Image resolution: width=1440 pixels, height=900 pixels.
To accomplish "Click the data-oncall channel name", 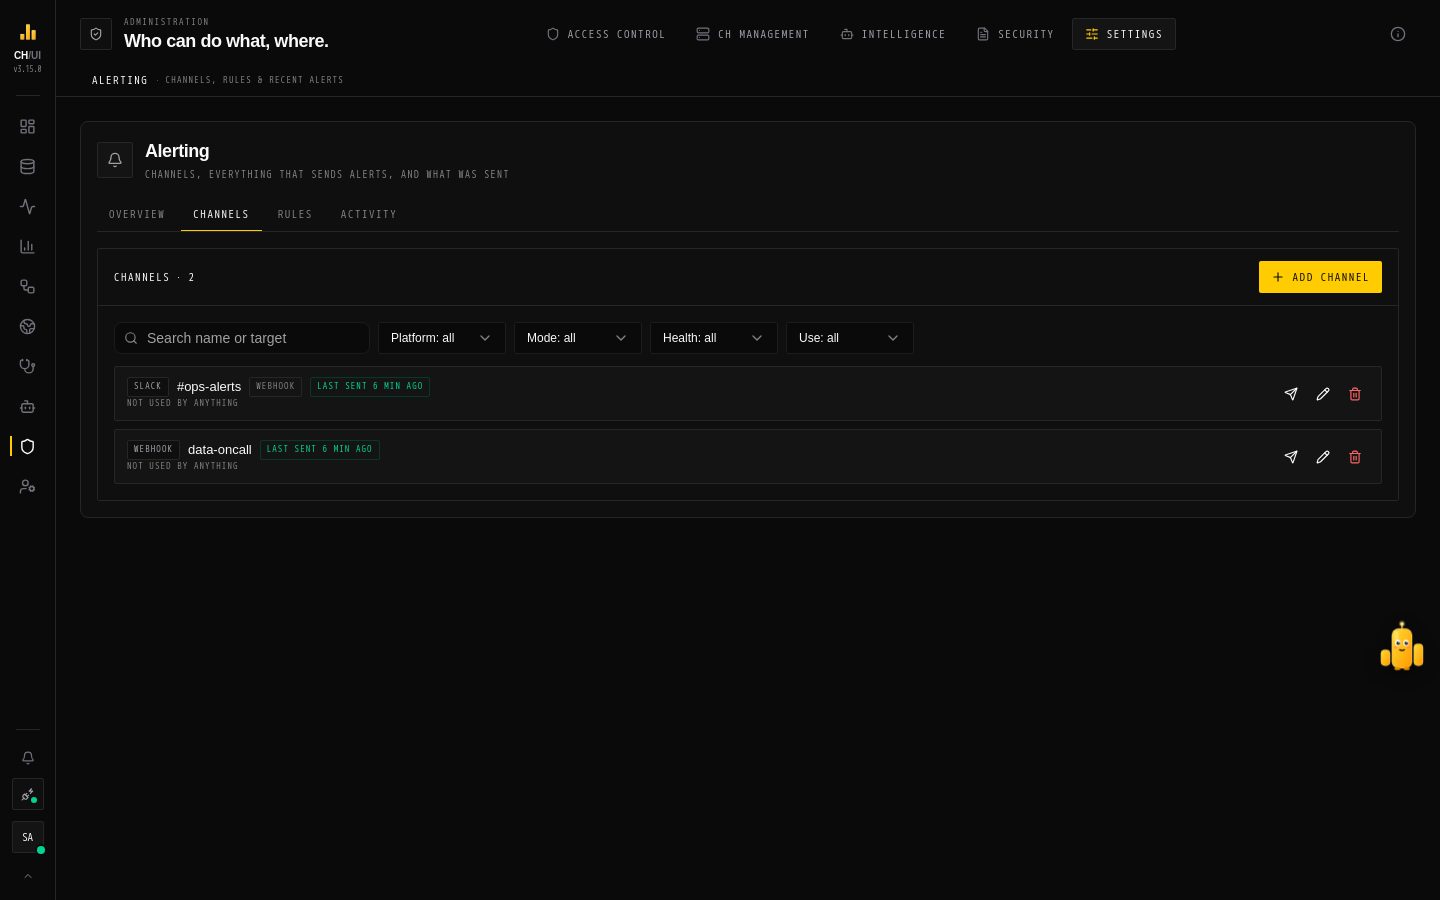I will (x=220, y=450).
